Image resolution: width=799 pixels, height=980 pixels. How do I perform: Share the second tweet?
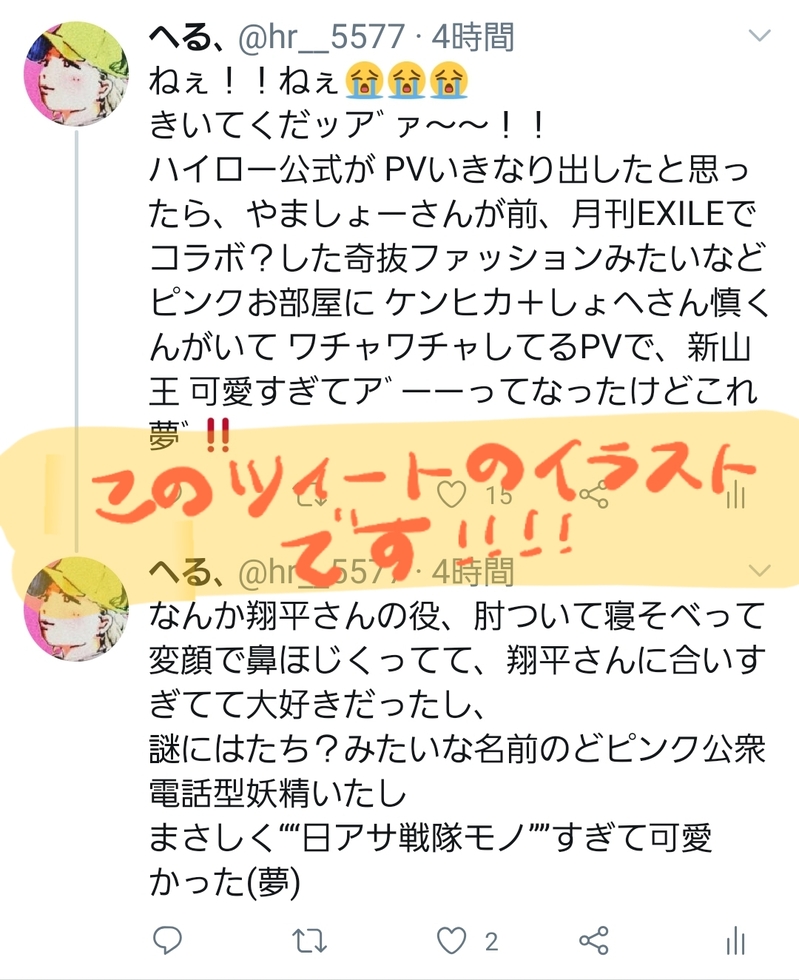(x=593, y=940)
